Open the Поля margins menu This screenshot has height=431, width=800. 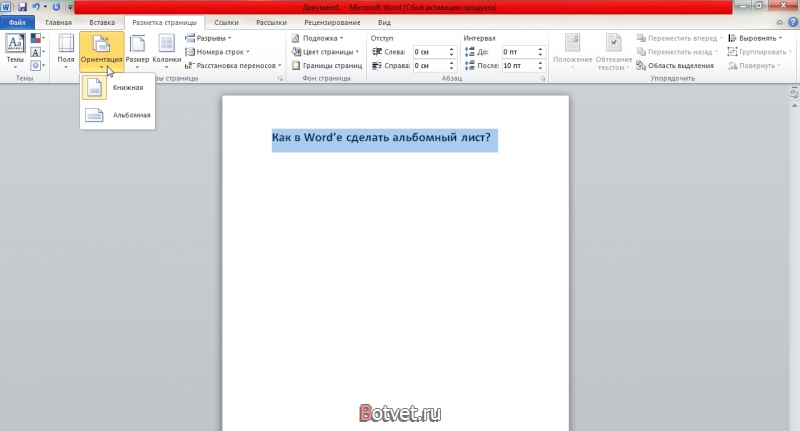point(66,51)
